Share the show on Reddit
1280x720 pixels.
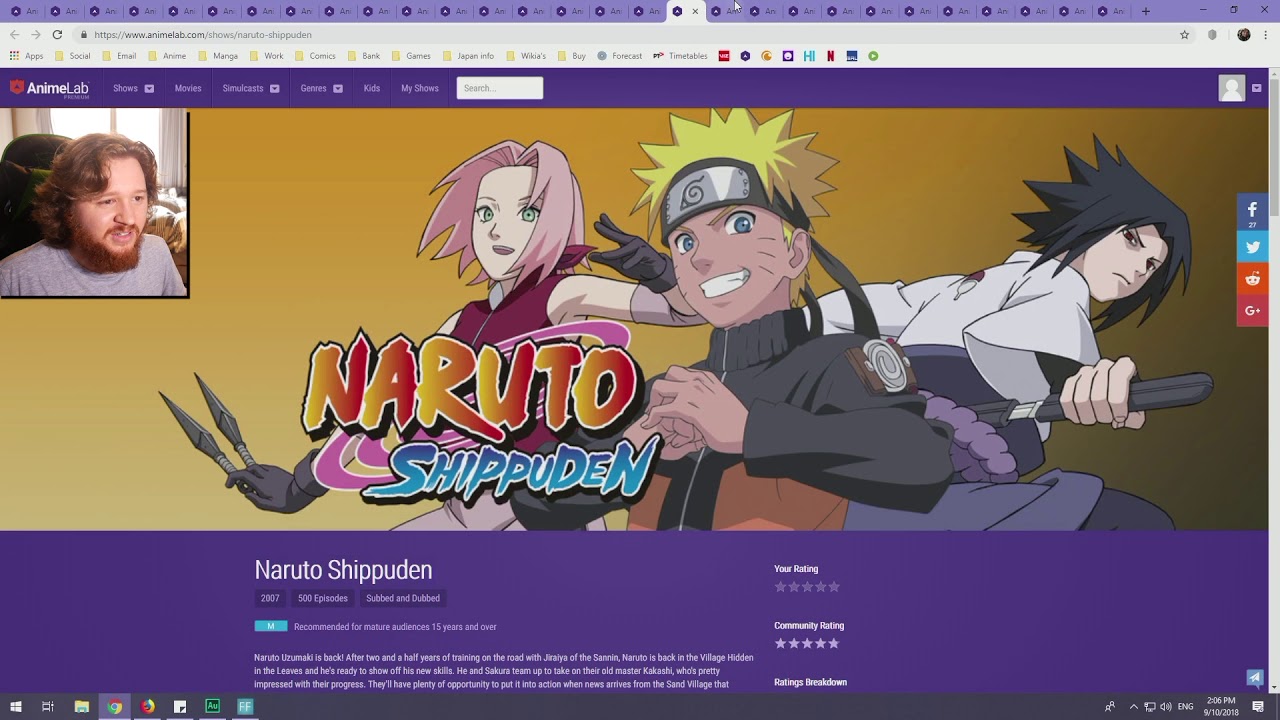pos(1252,279)
